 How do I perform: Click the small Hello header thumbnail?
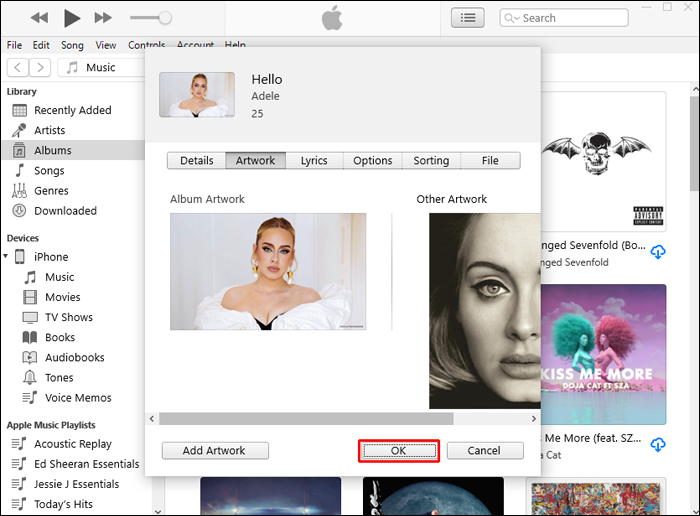coord(197,95)
